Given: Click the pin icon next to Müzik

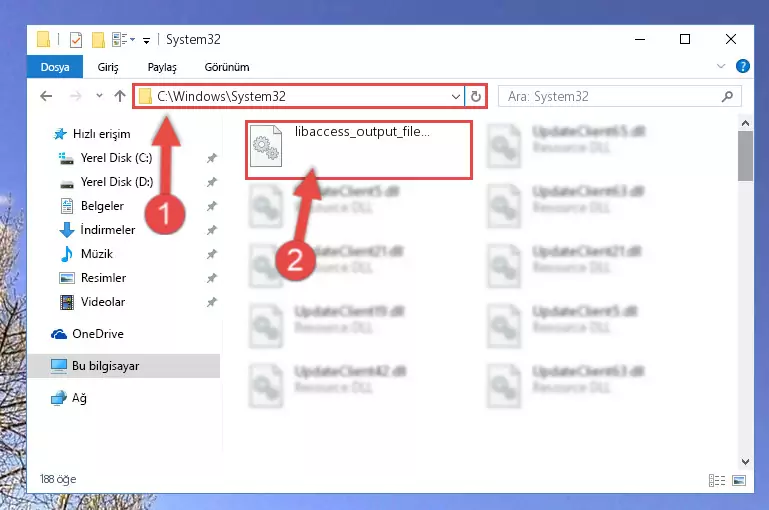Looking at the screenshot, I should coord(211,254).
